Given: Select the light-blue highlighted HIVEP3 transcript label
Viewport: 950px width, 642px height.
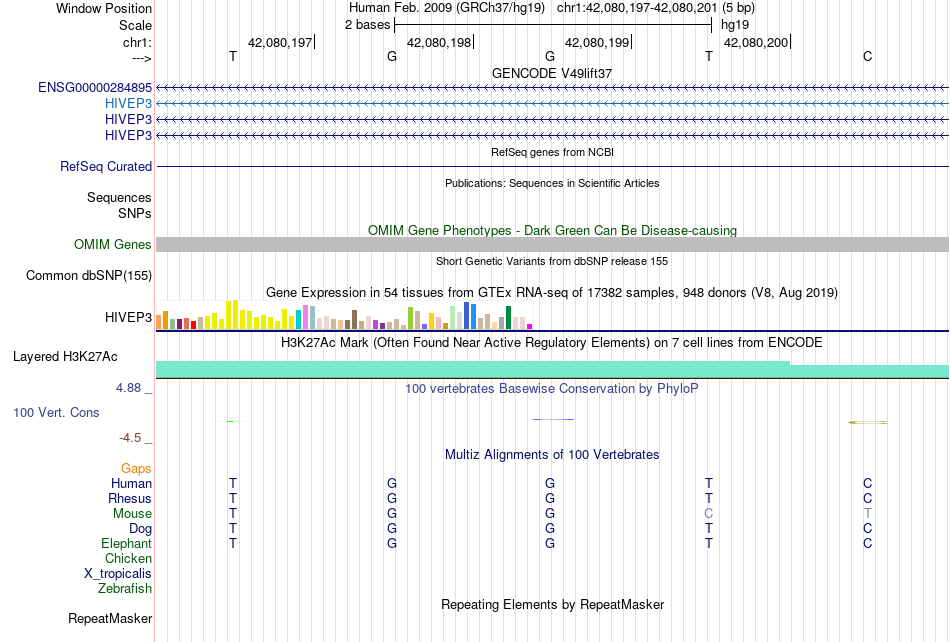Looking at the screenshot, I should (128, 104).
